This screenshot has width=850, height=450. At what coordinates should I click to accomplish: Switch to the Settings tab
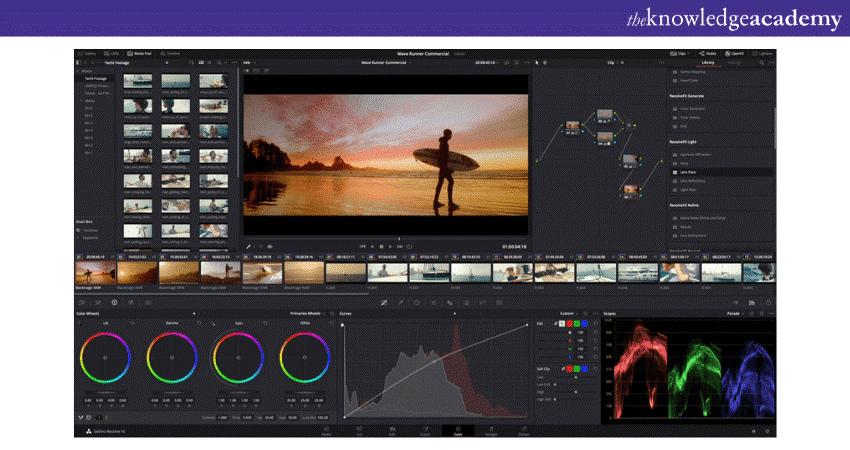735,63
